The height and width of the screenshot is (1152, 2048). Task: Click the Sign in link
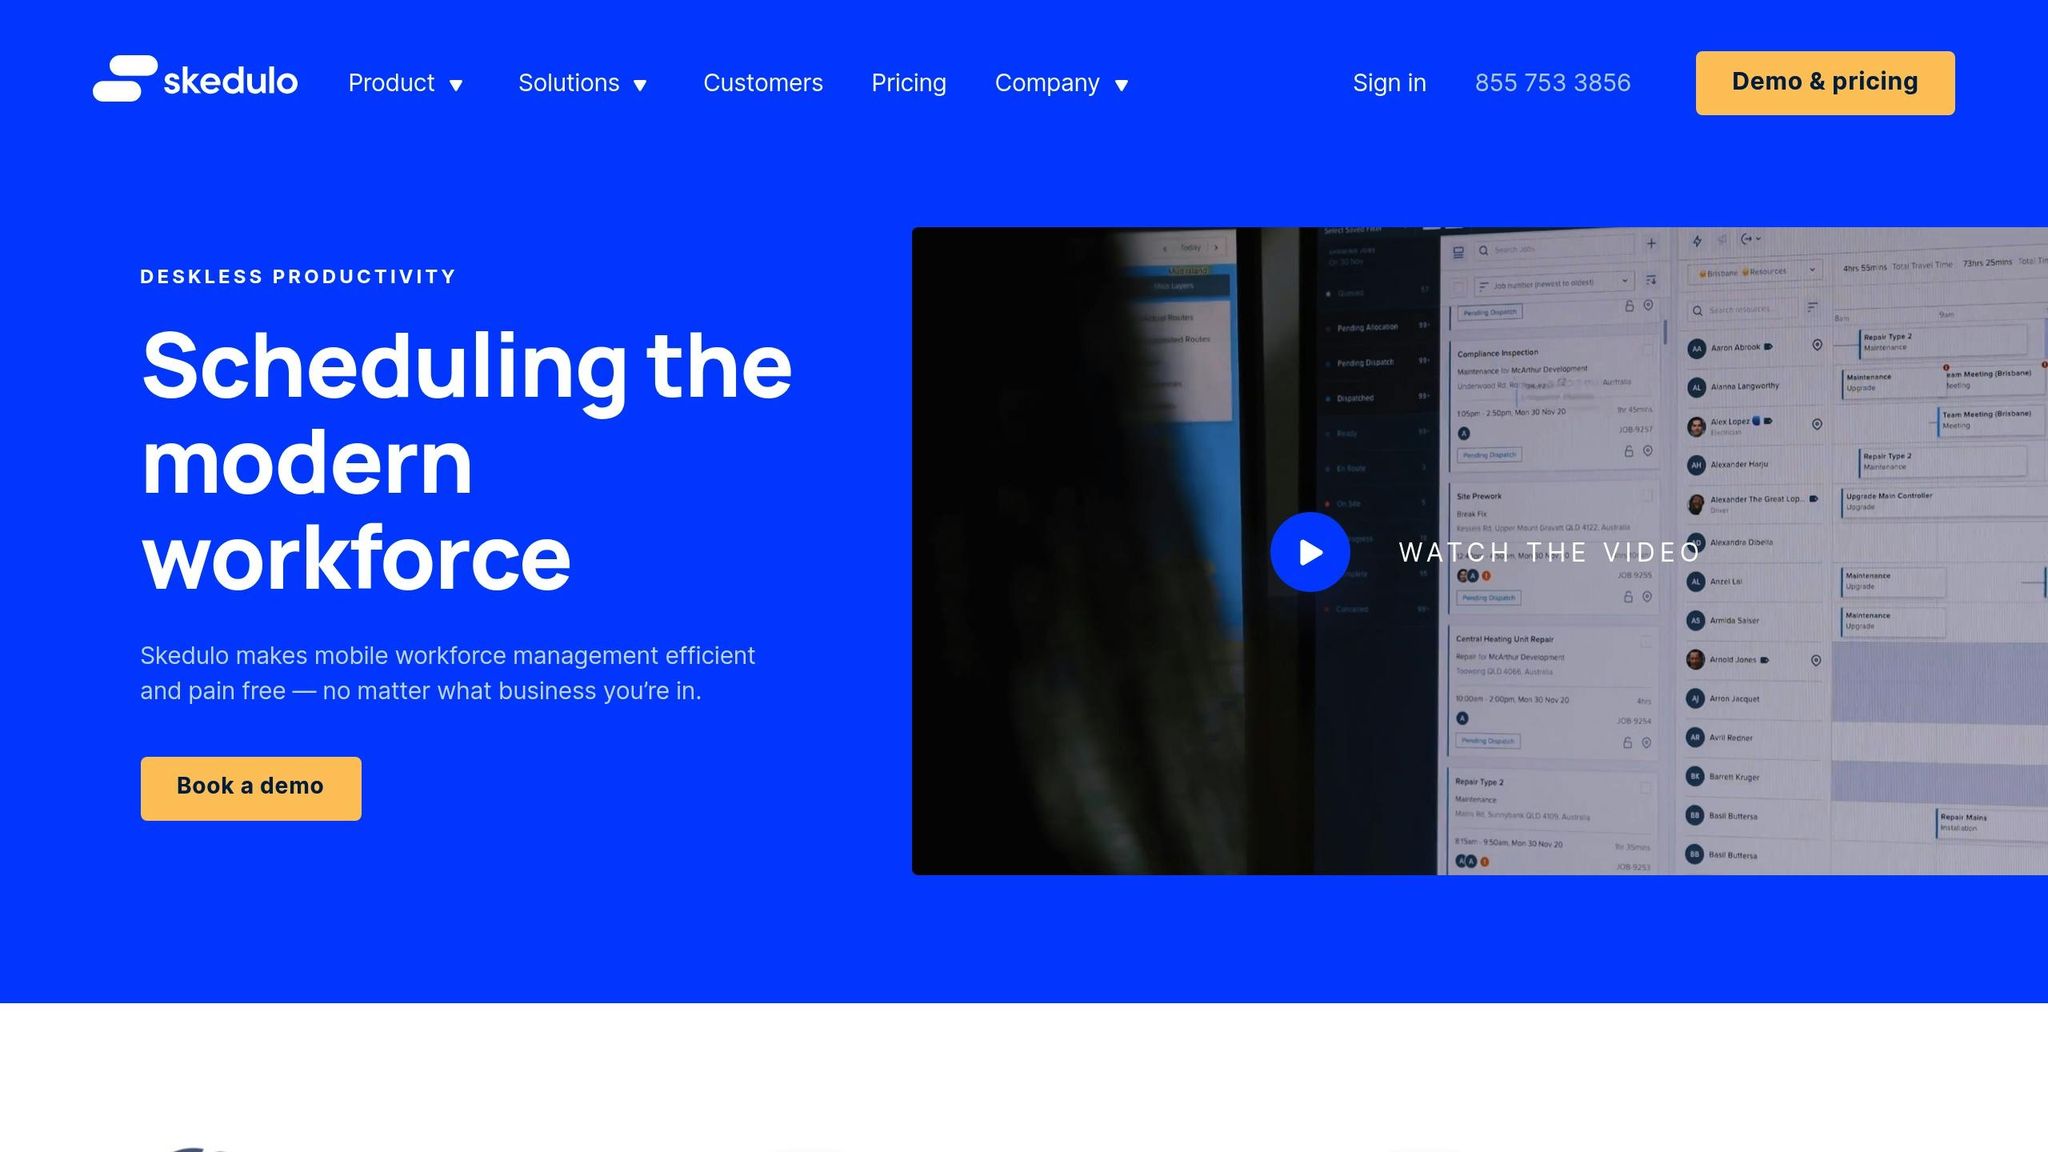[1390, 83]
